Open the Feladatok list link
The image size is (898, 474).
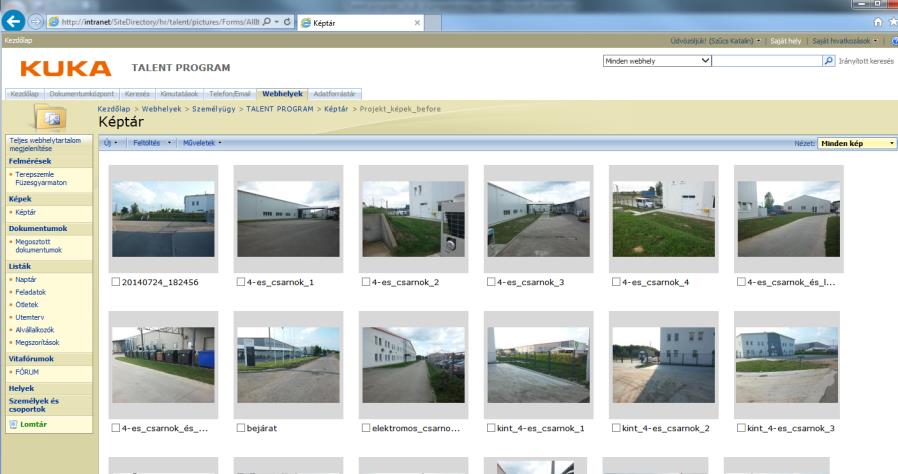pos(30,292)
